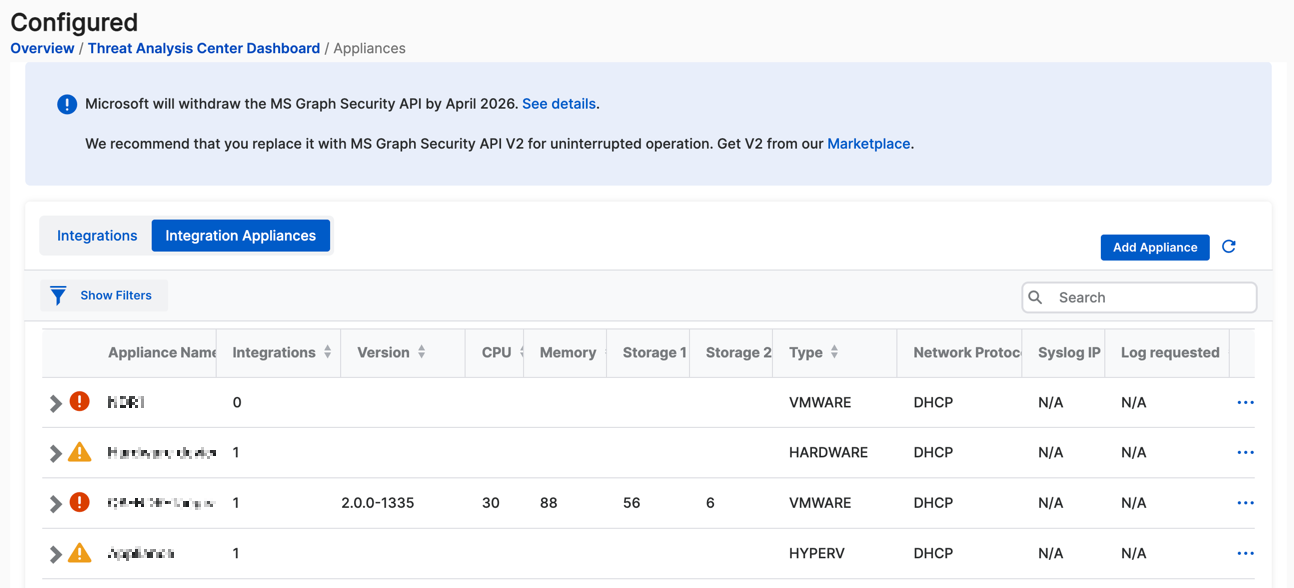Go to Overview breadcrumb
Viewport: 1294px width, 588px height.
(x=42, y=48)
